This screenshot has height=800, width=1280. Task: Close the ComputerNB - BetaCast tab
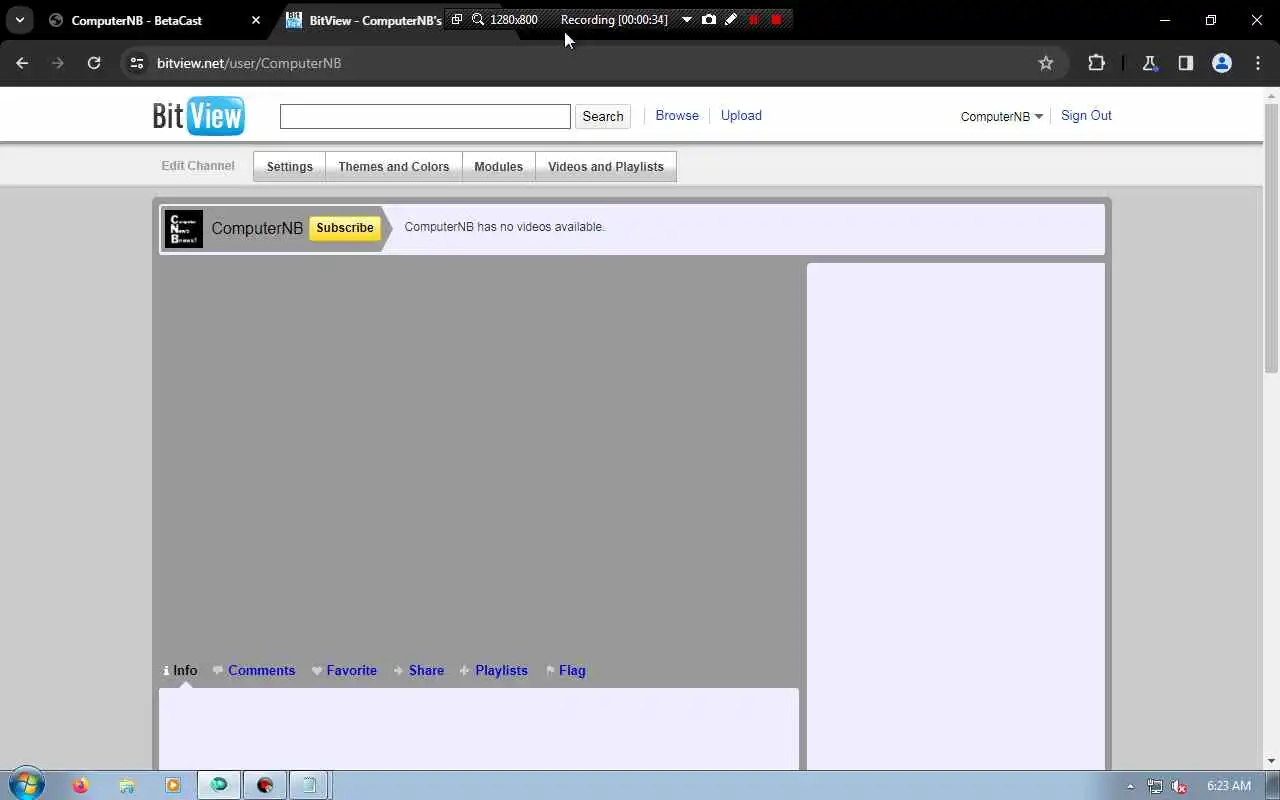pos(256,20)
